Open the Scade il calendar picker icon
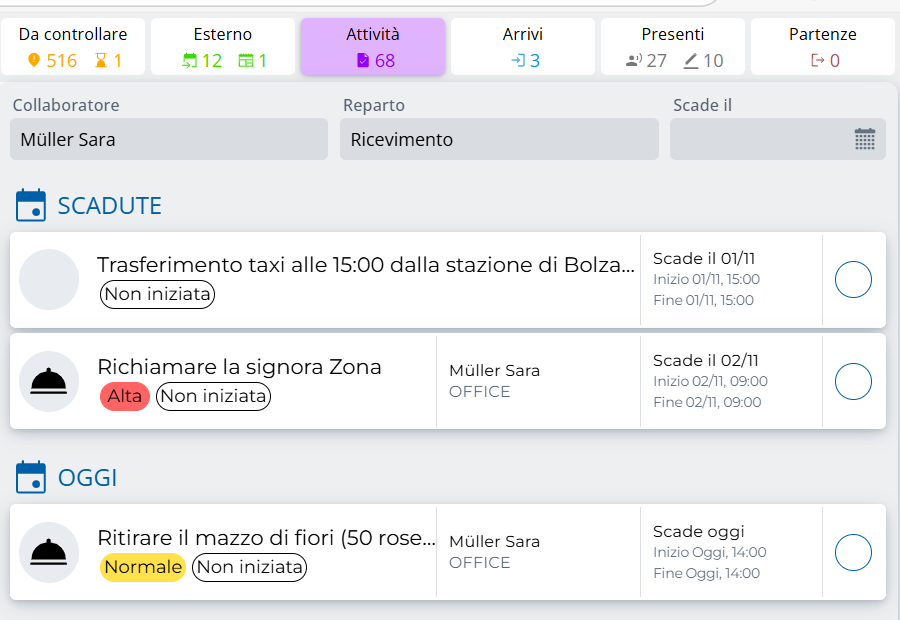The width and height of the screenshot is (900, 620). point(865,140)
